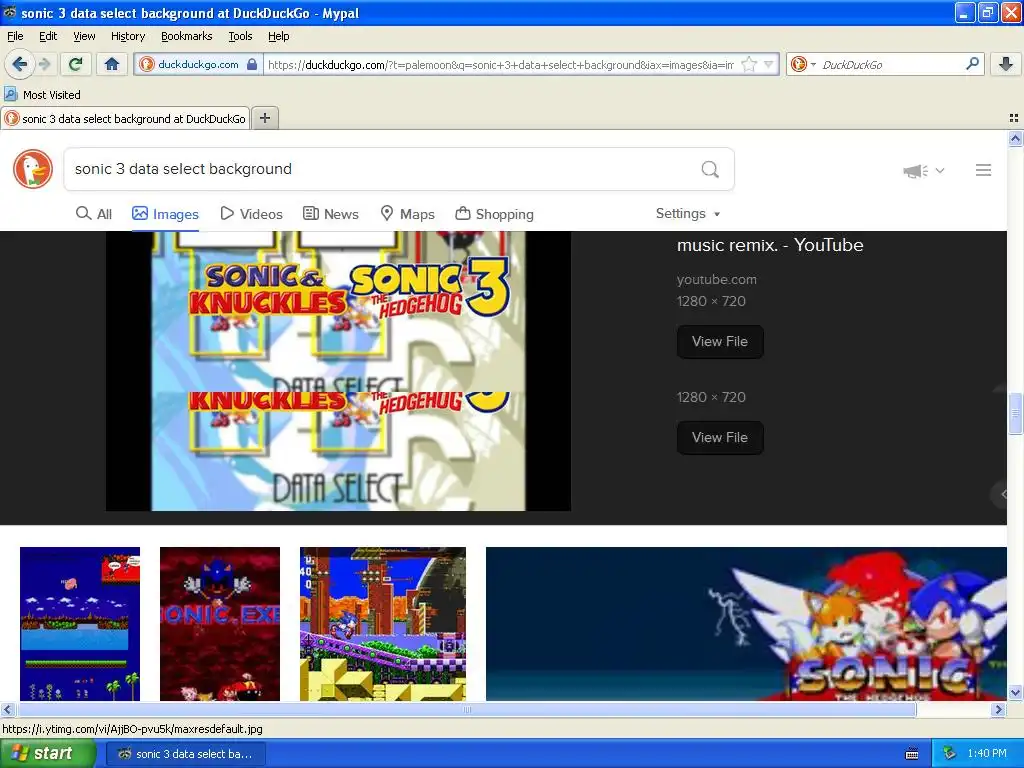Focus the browser address bar URL
Viewport: 1024px width, 768px height.
pyautogui.click(x=501, y=64)
